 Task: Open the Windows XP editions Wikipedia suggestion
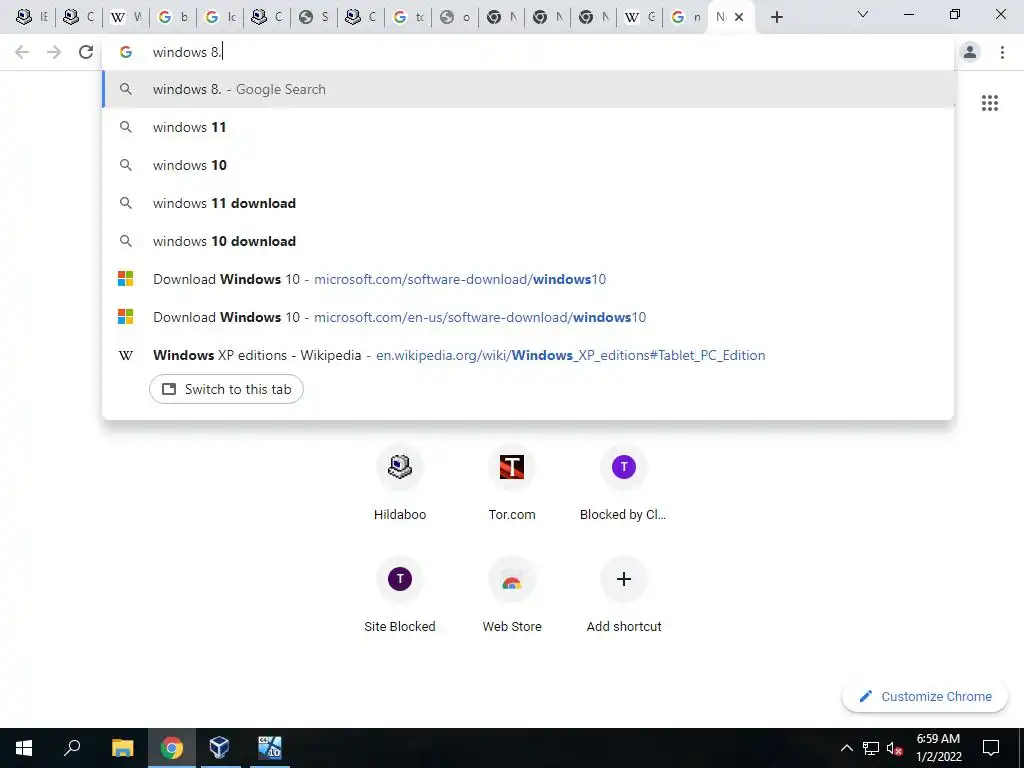click(528, 355)
